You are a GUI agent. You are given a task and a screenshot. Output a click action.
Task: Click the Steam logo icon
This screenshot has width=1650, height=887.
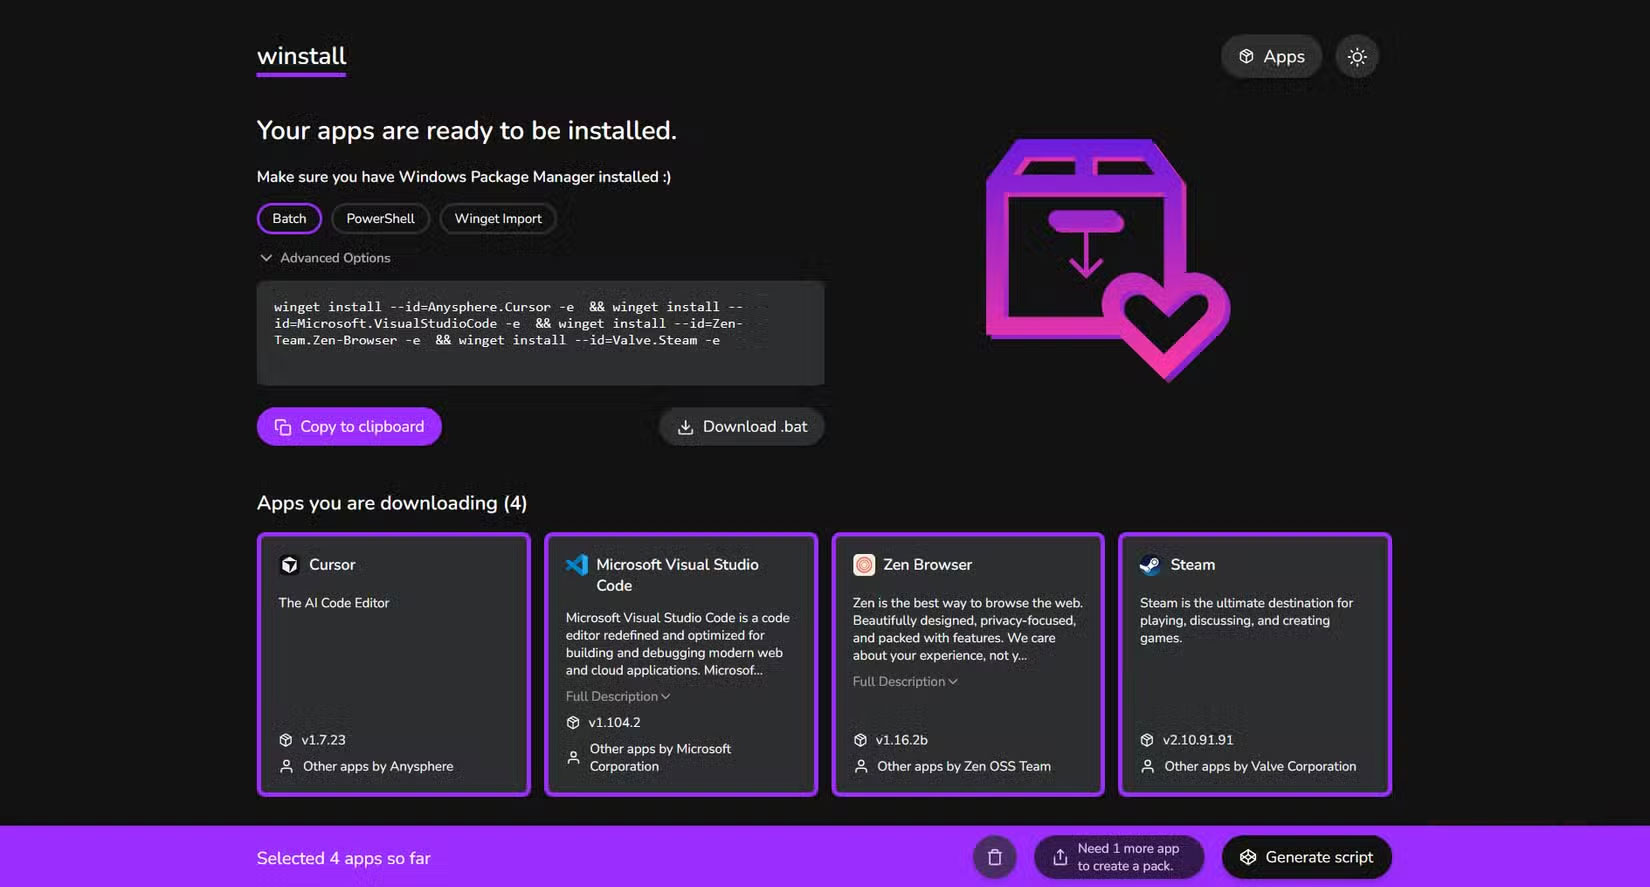[1150, 565]
